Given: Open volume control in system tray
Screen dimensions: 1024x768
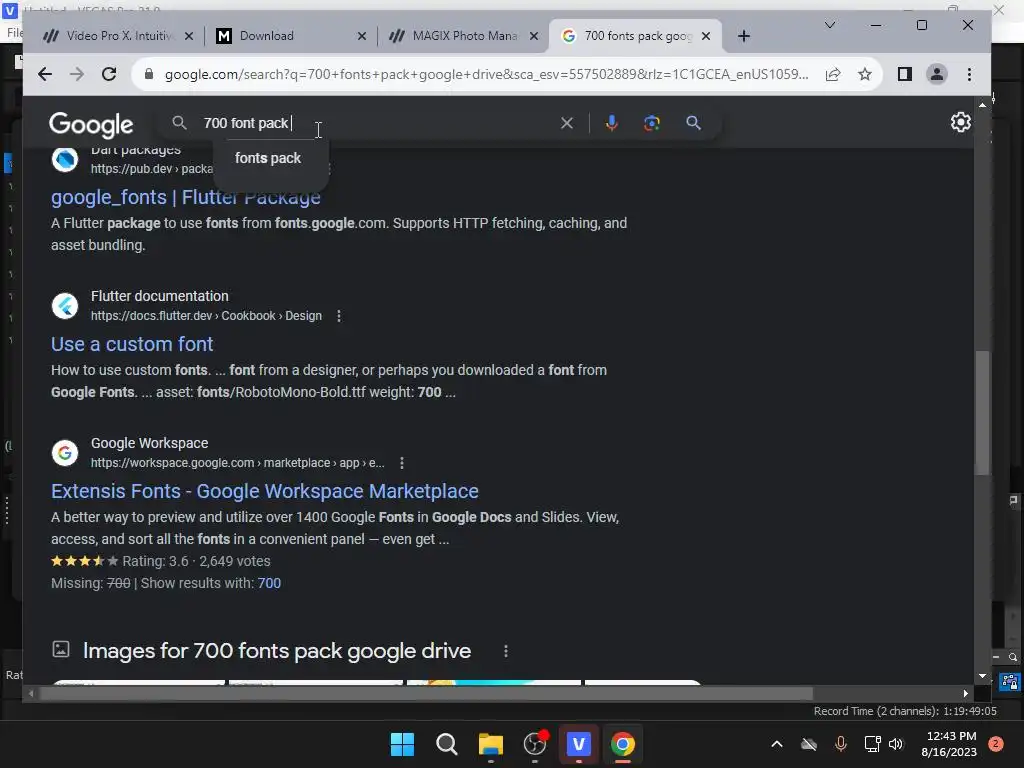Looking at the screenshot, I should [896, 744].
